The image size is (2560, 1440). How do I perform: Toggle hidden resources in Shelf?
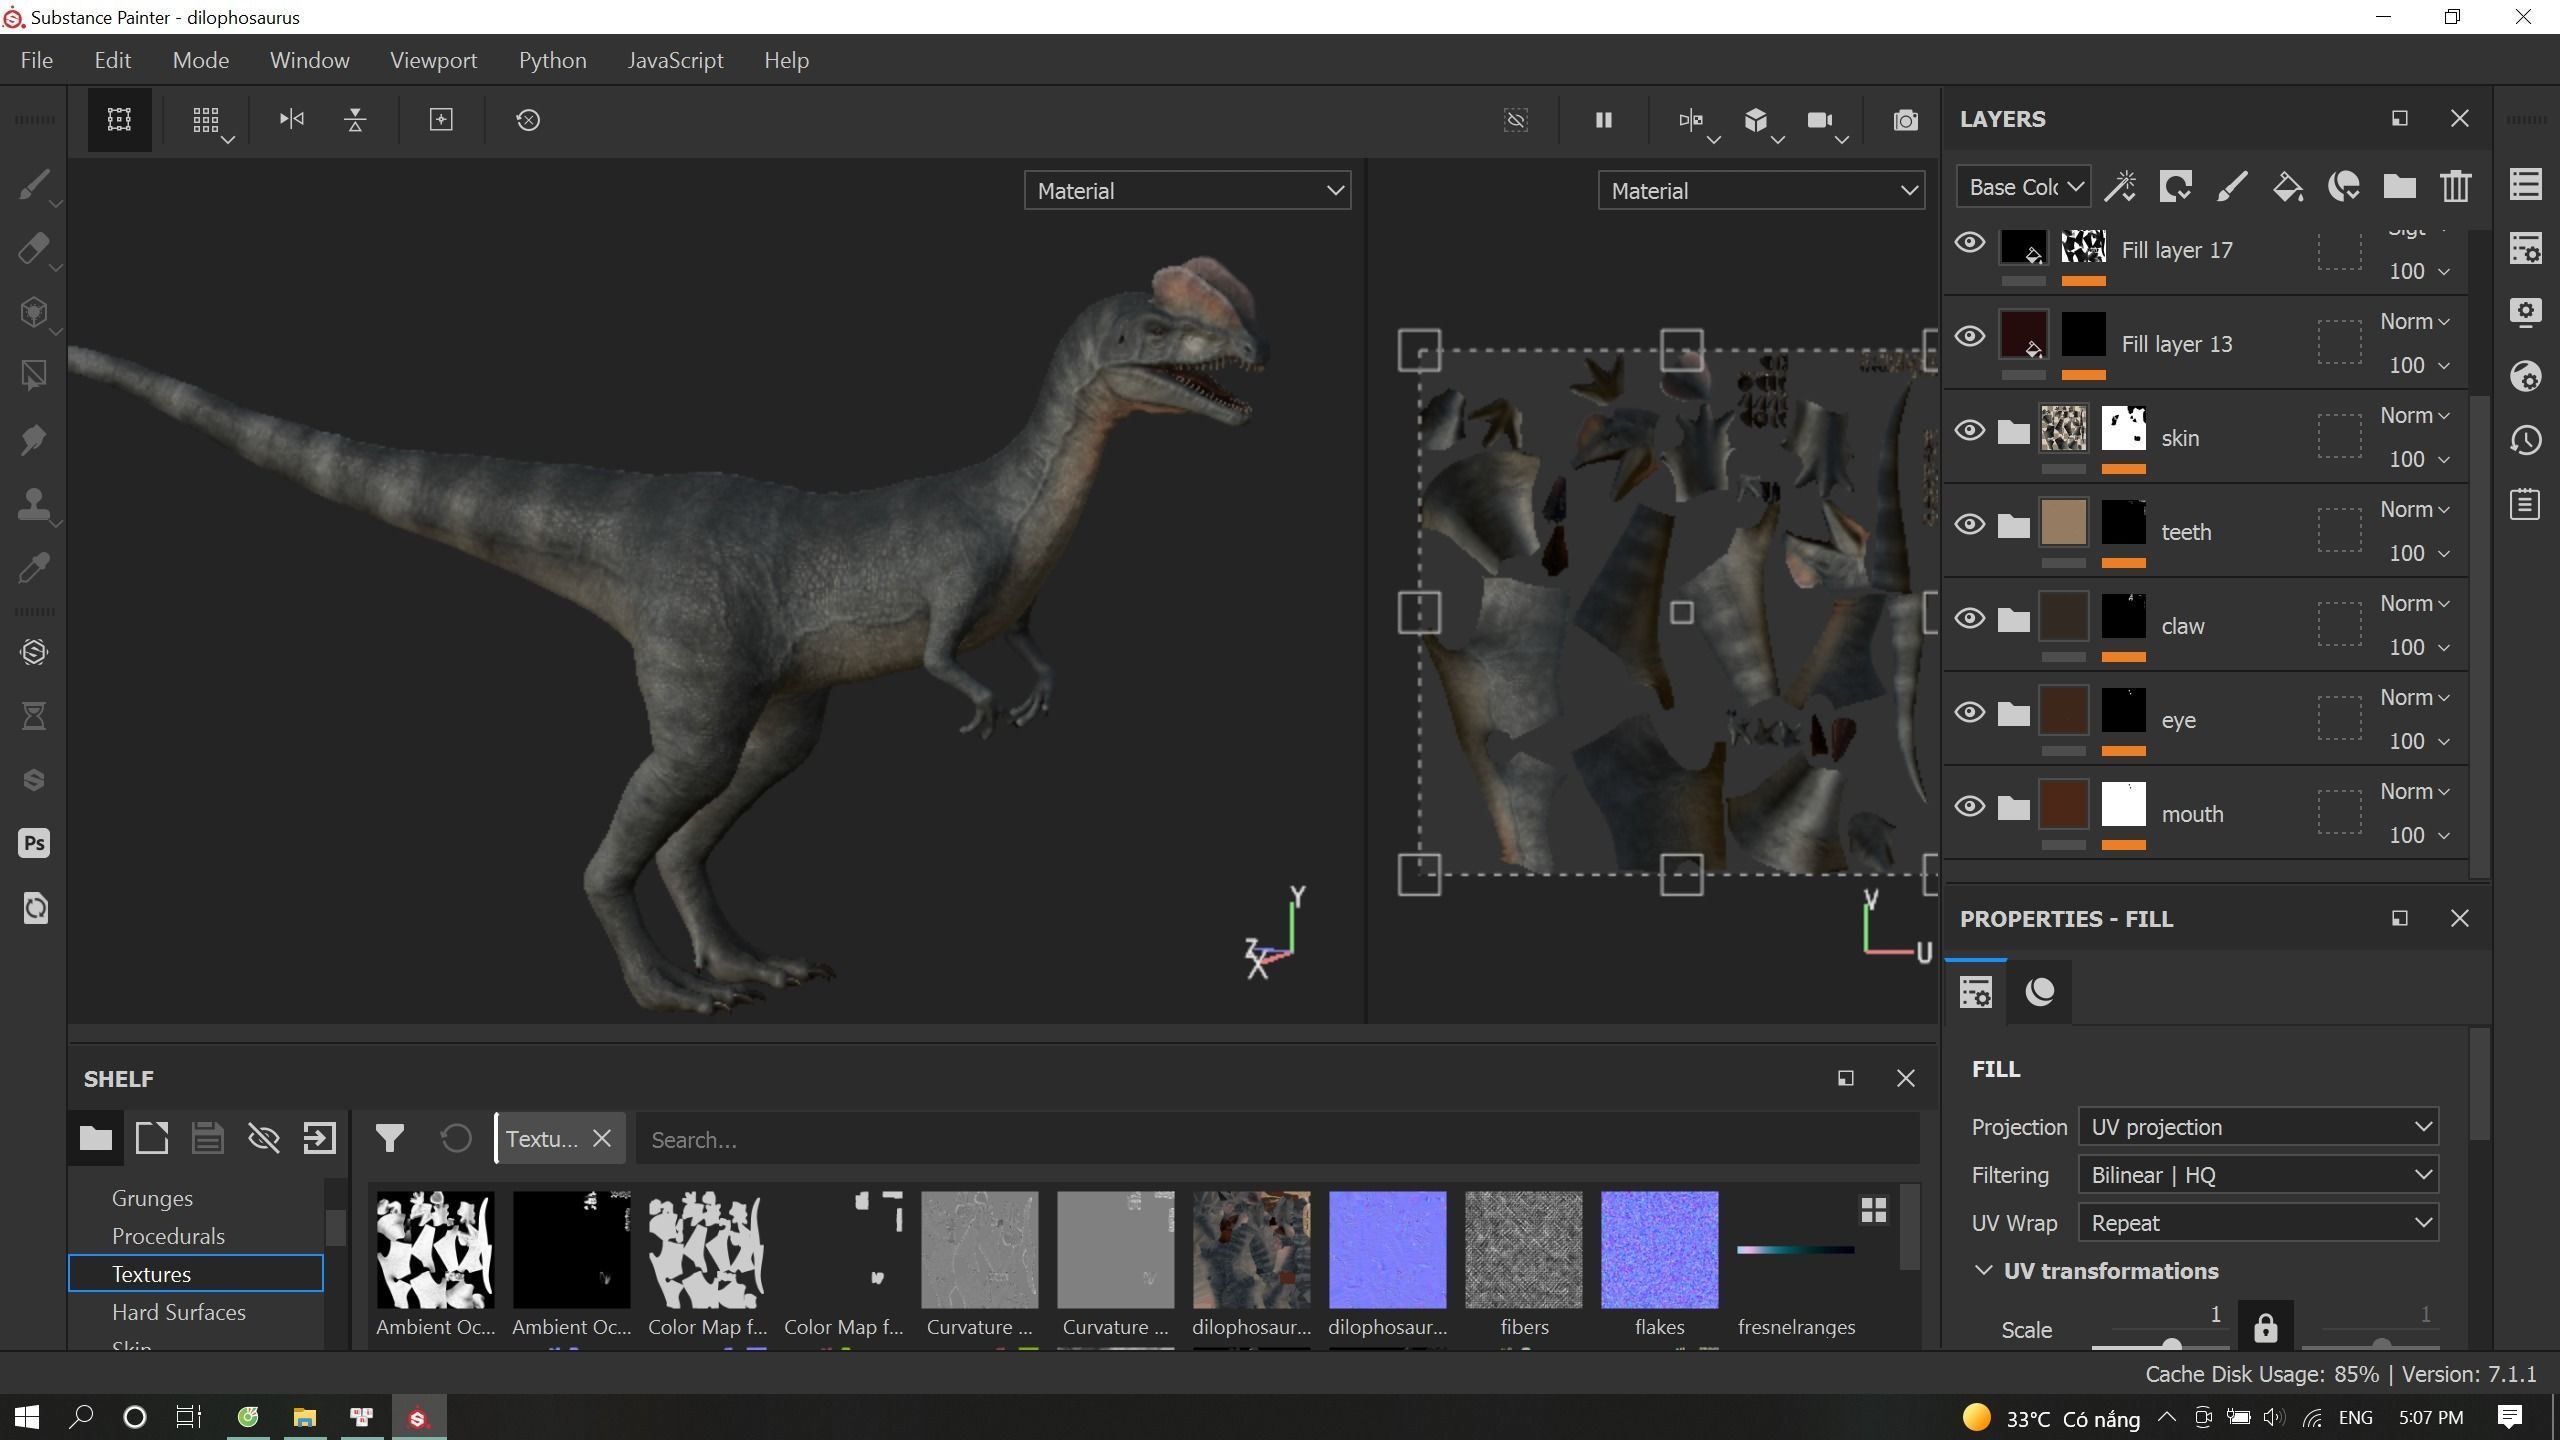coord(263,1138)
